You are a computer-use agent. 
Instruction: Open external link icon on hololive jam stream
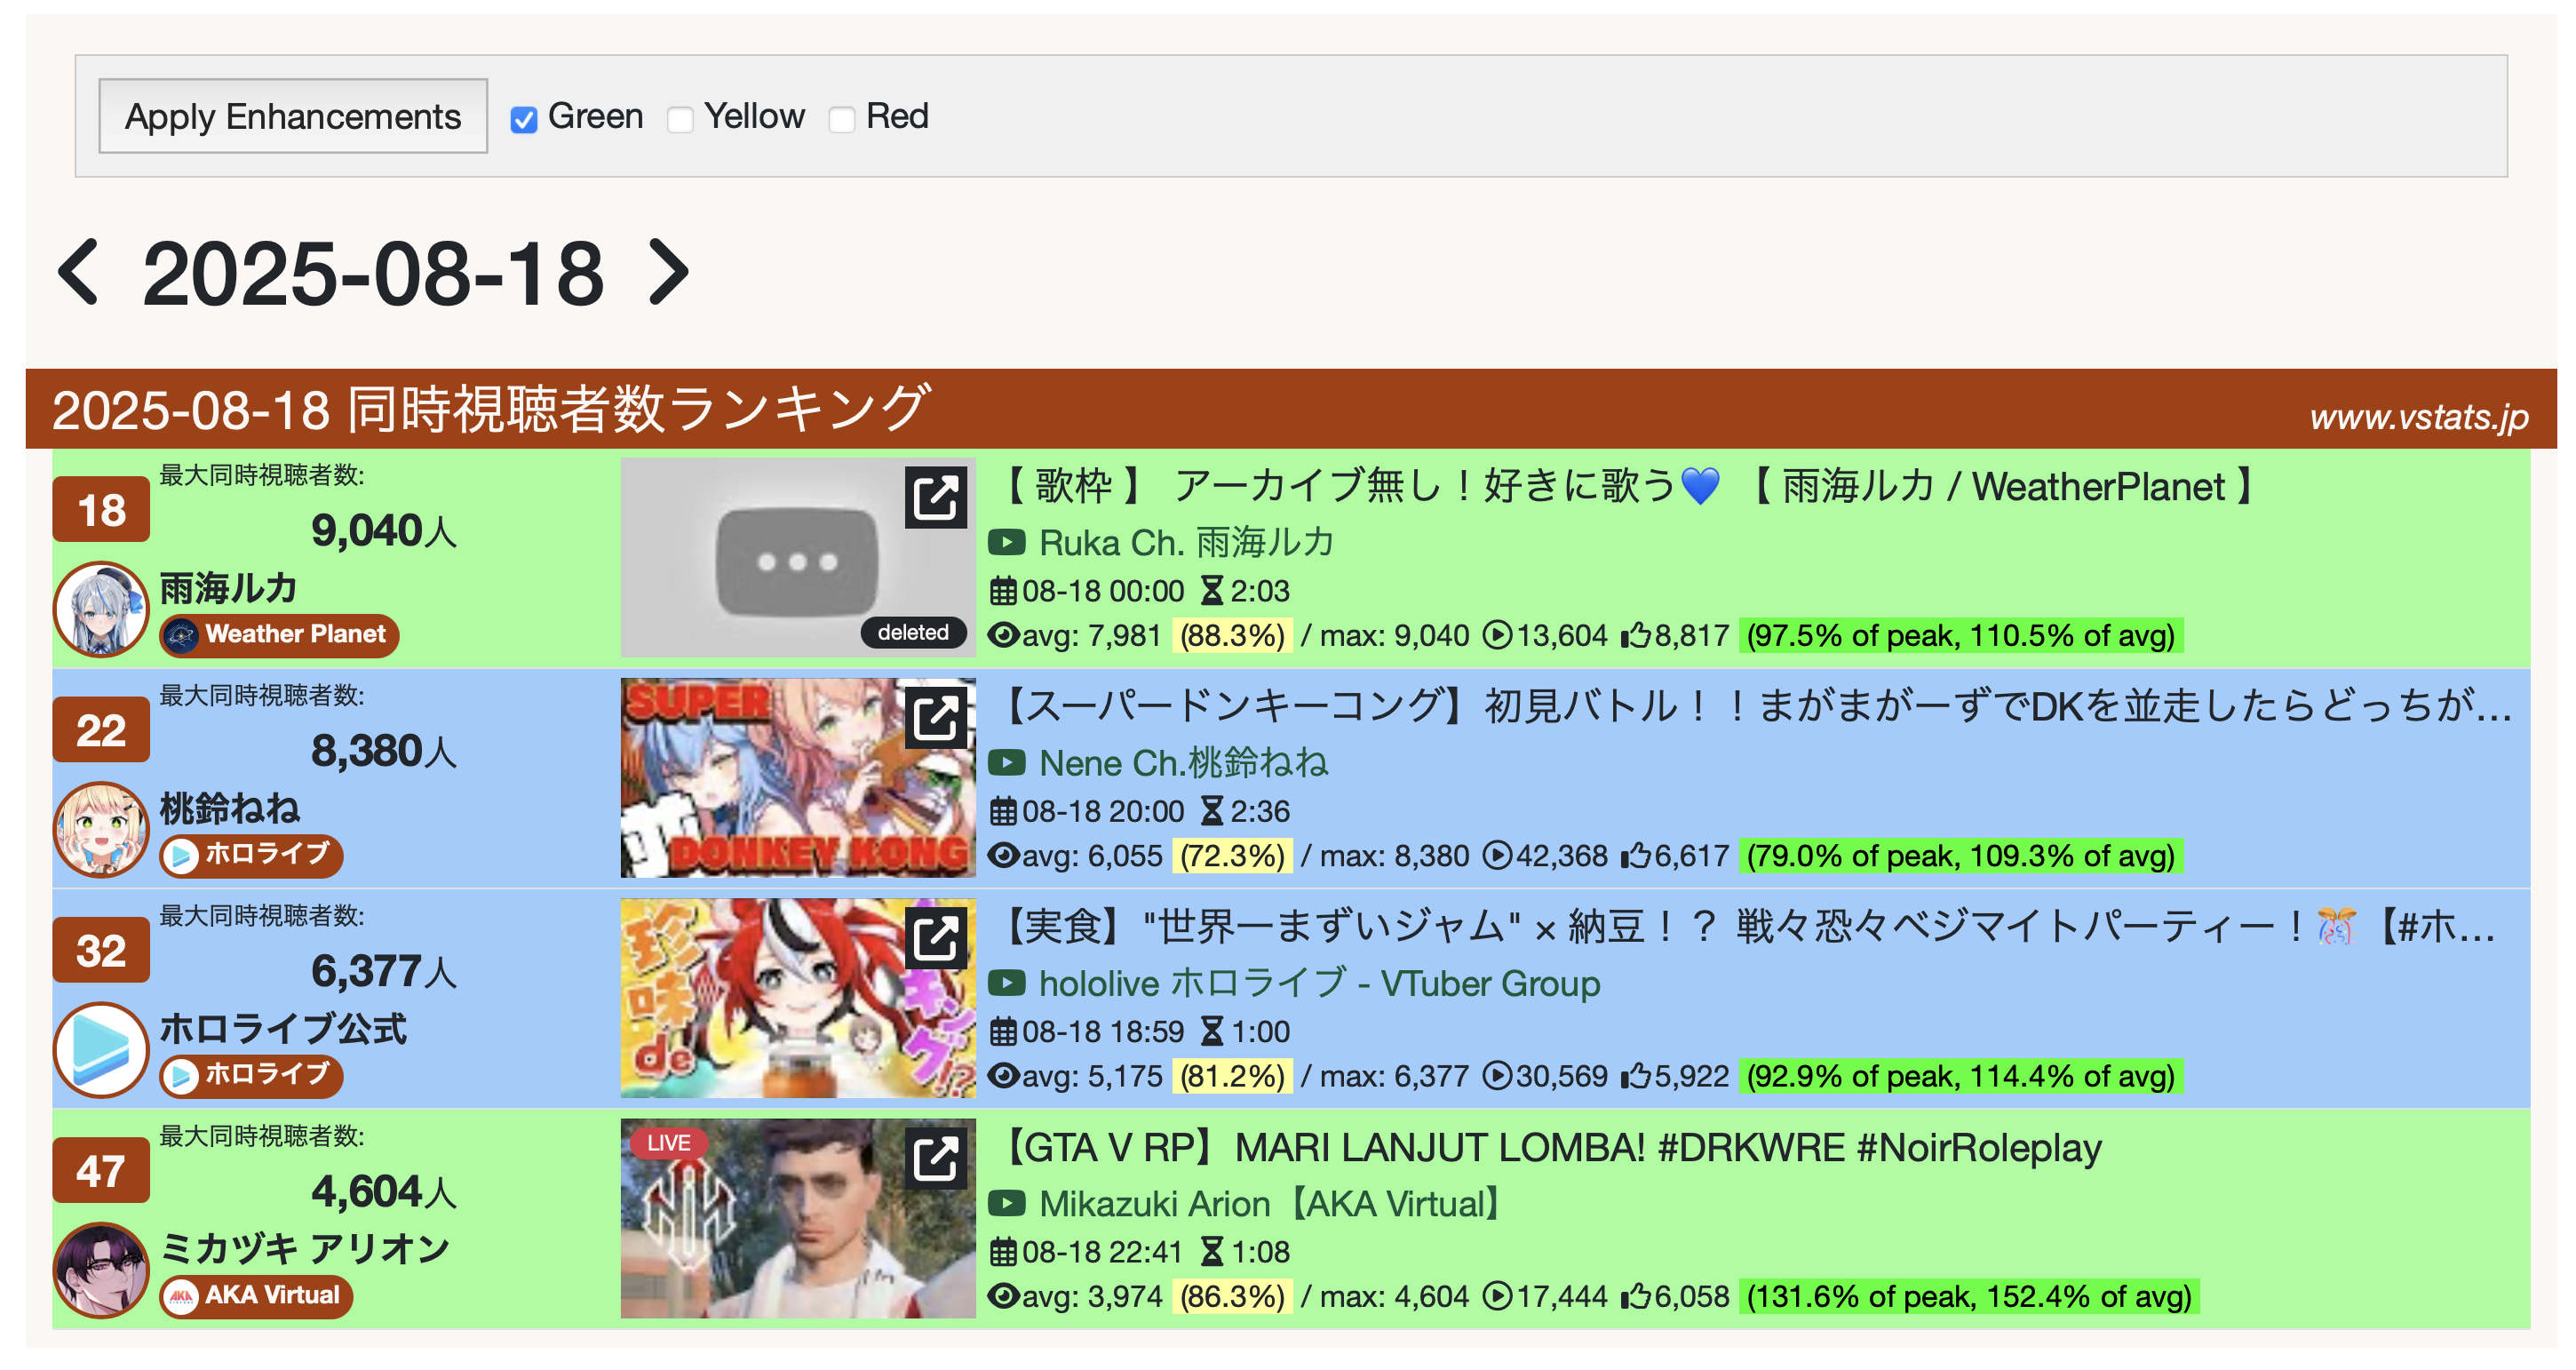pyautogui.click(x=935, y=938)
